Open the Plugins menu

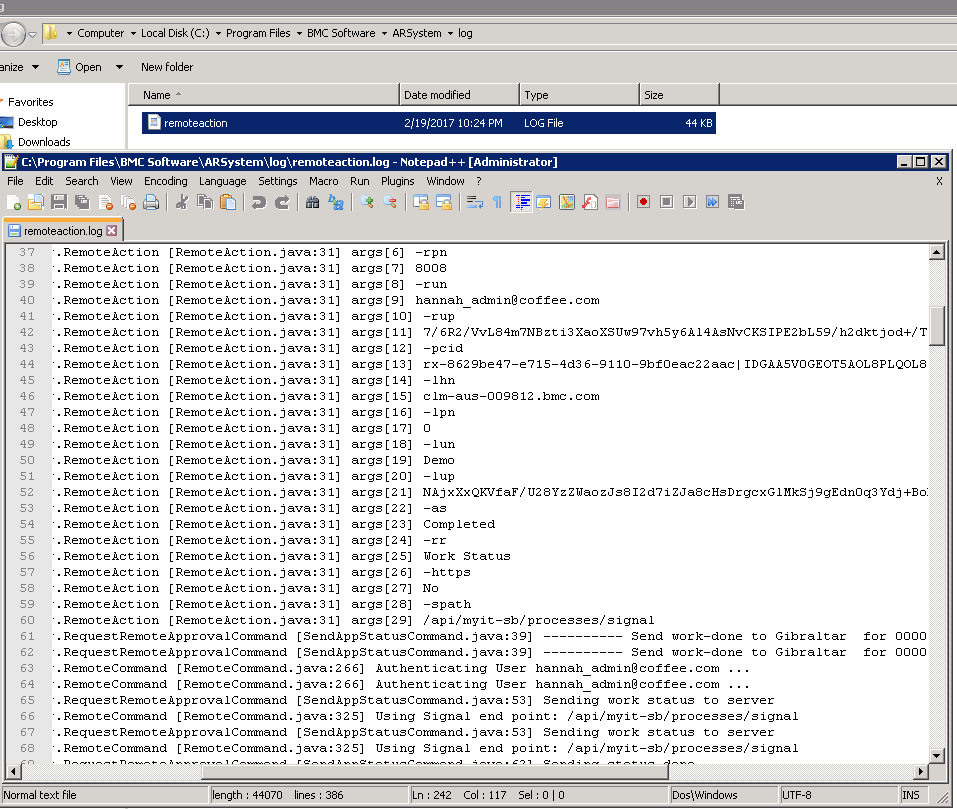(x=397, y=181)
